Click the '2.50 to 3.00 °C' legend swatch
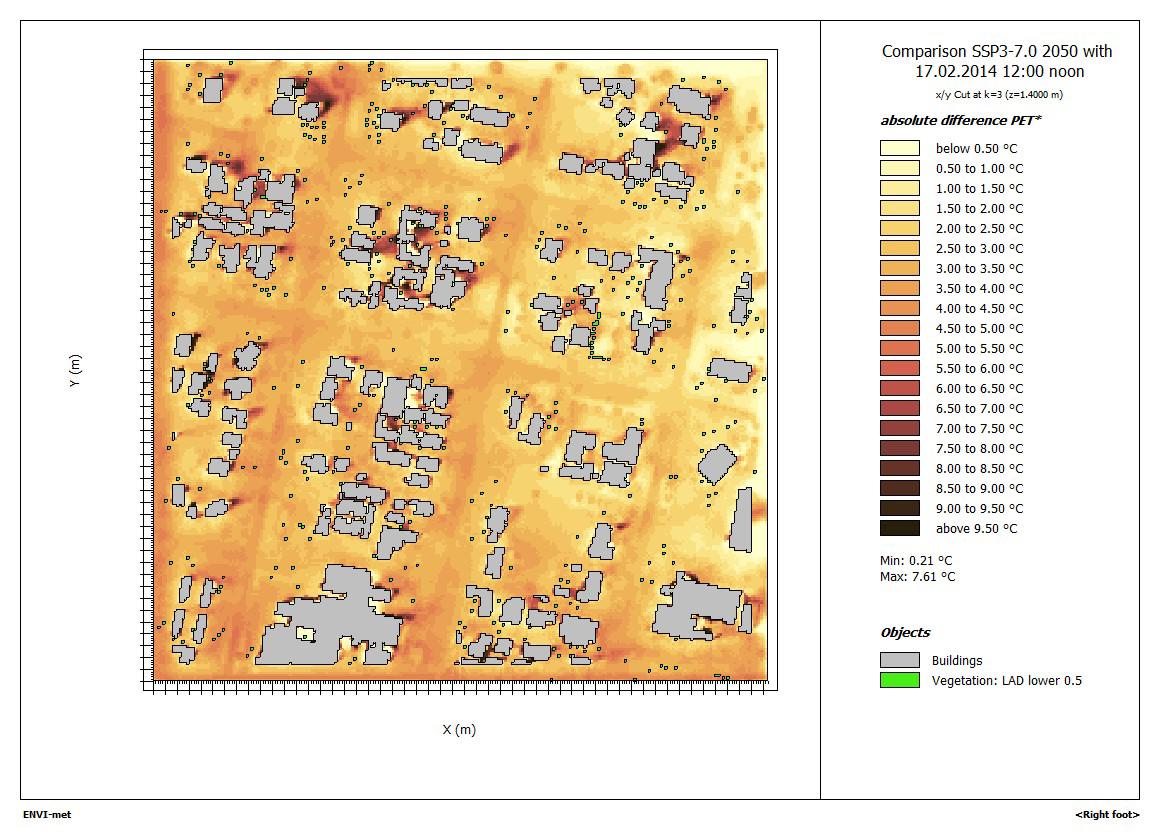This screenshot has width=1160, height=840. pyautogui.click(x=900, y=248)
